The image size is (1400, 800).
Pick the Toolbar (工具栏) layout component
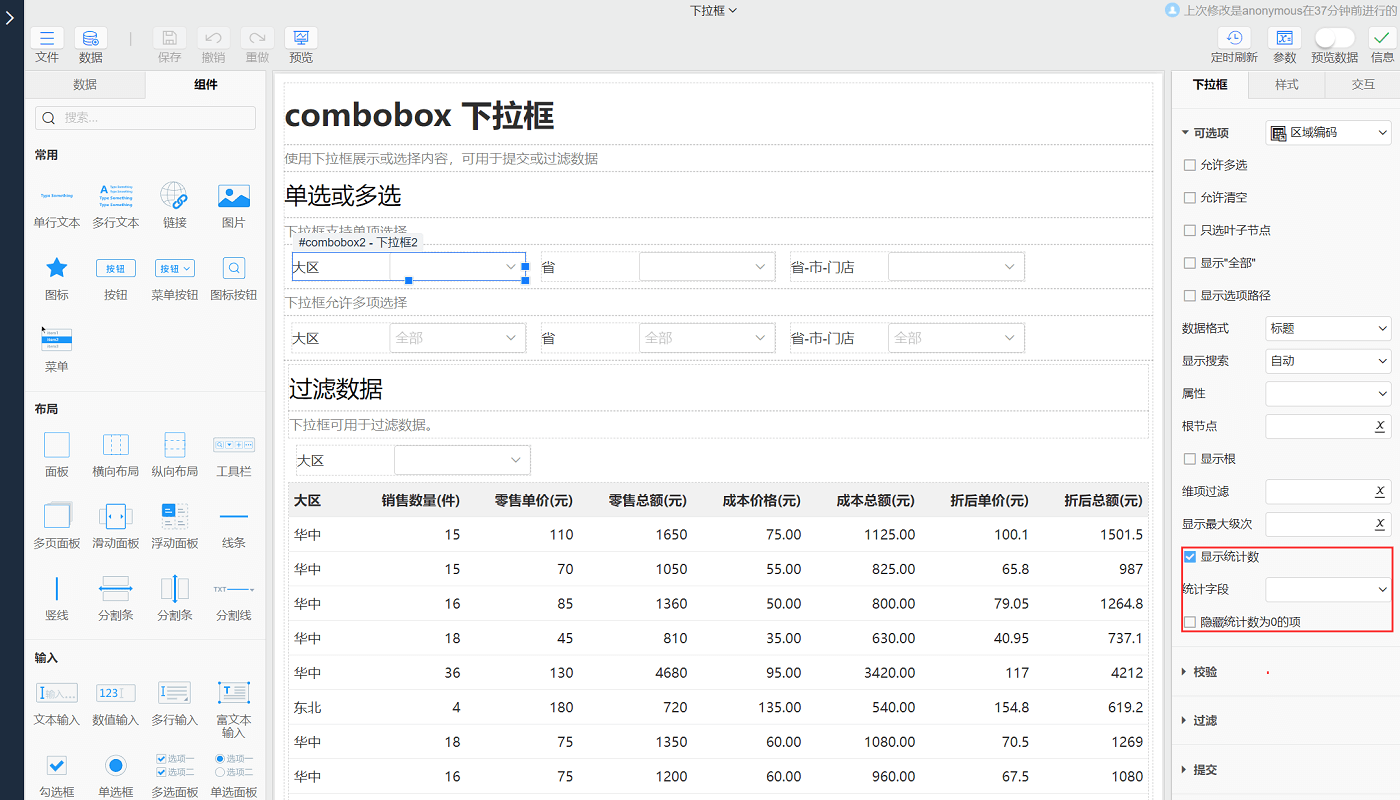(233, 445)
